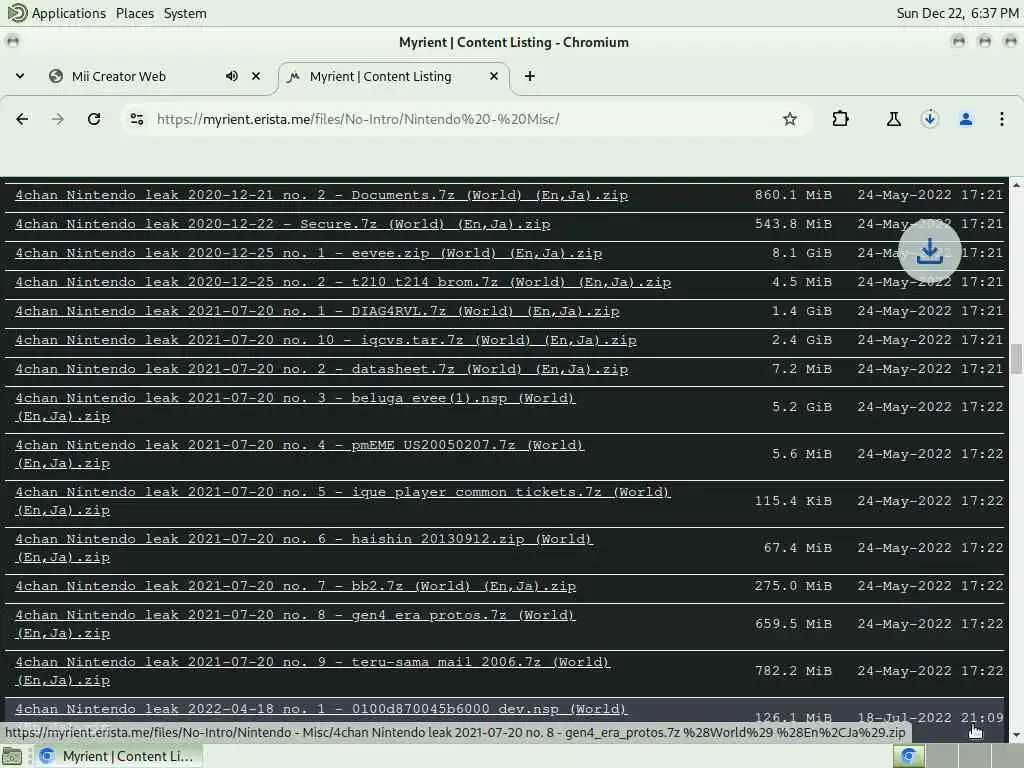Screen dimensions: 1024x768
Task: Open the 0100d870045b6000 dev.nsp link
Action: click(321, 709)
